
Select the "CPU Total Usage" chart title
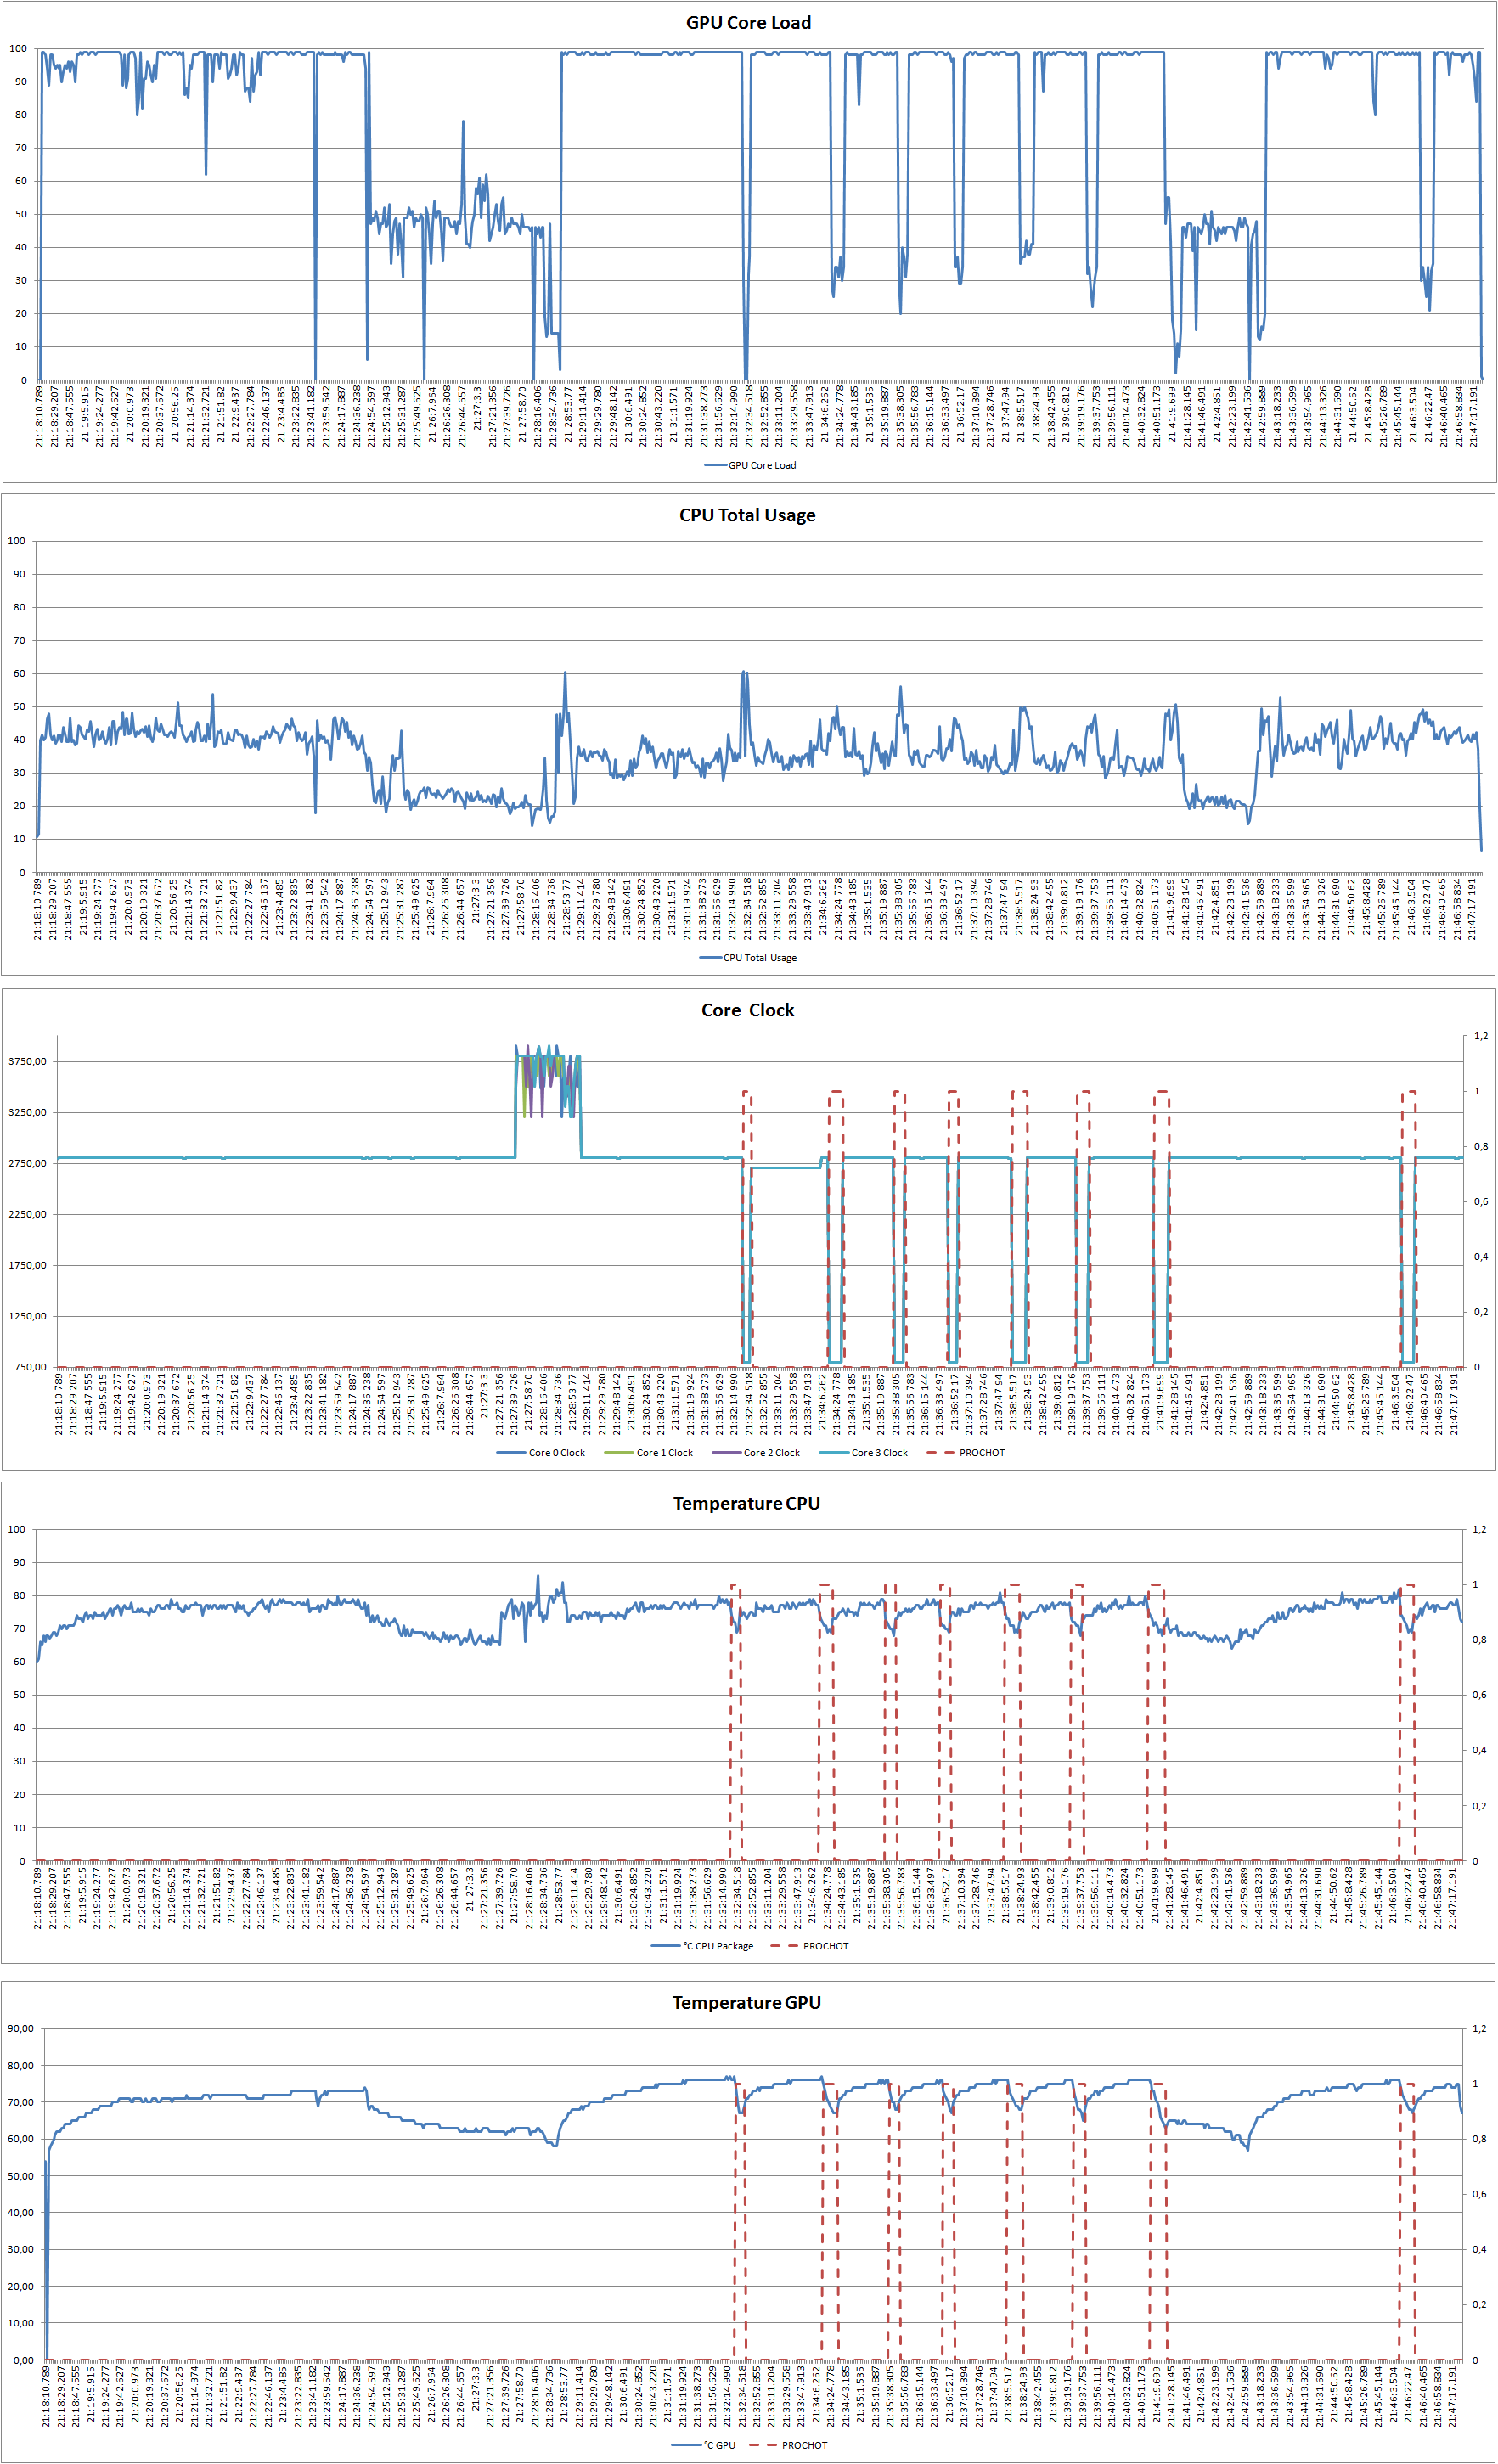click(747, 515)
